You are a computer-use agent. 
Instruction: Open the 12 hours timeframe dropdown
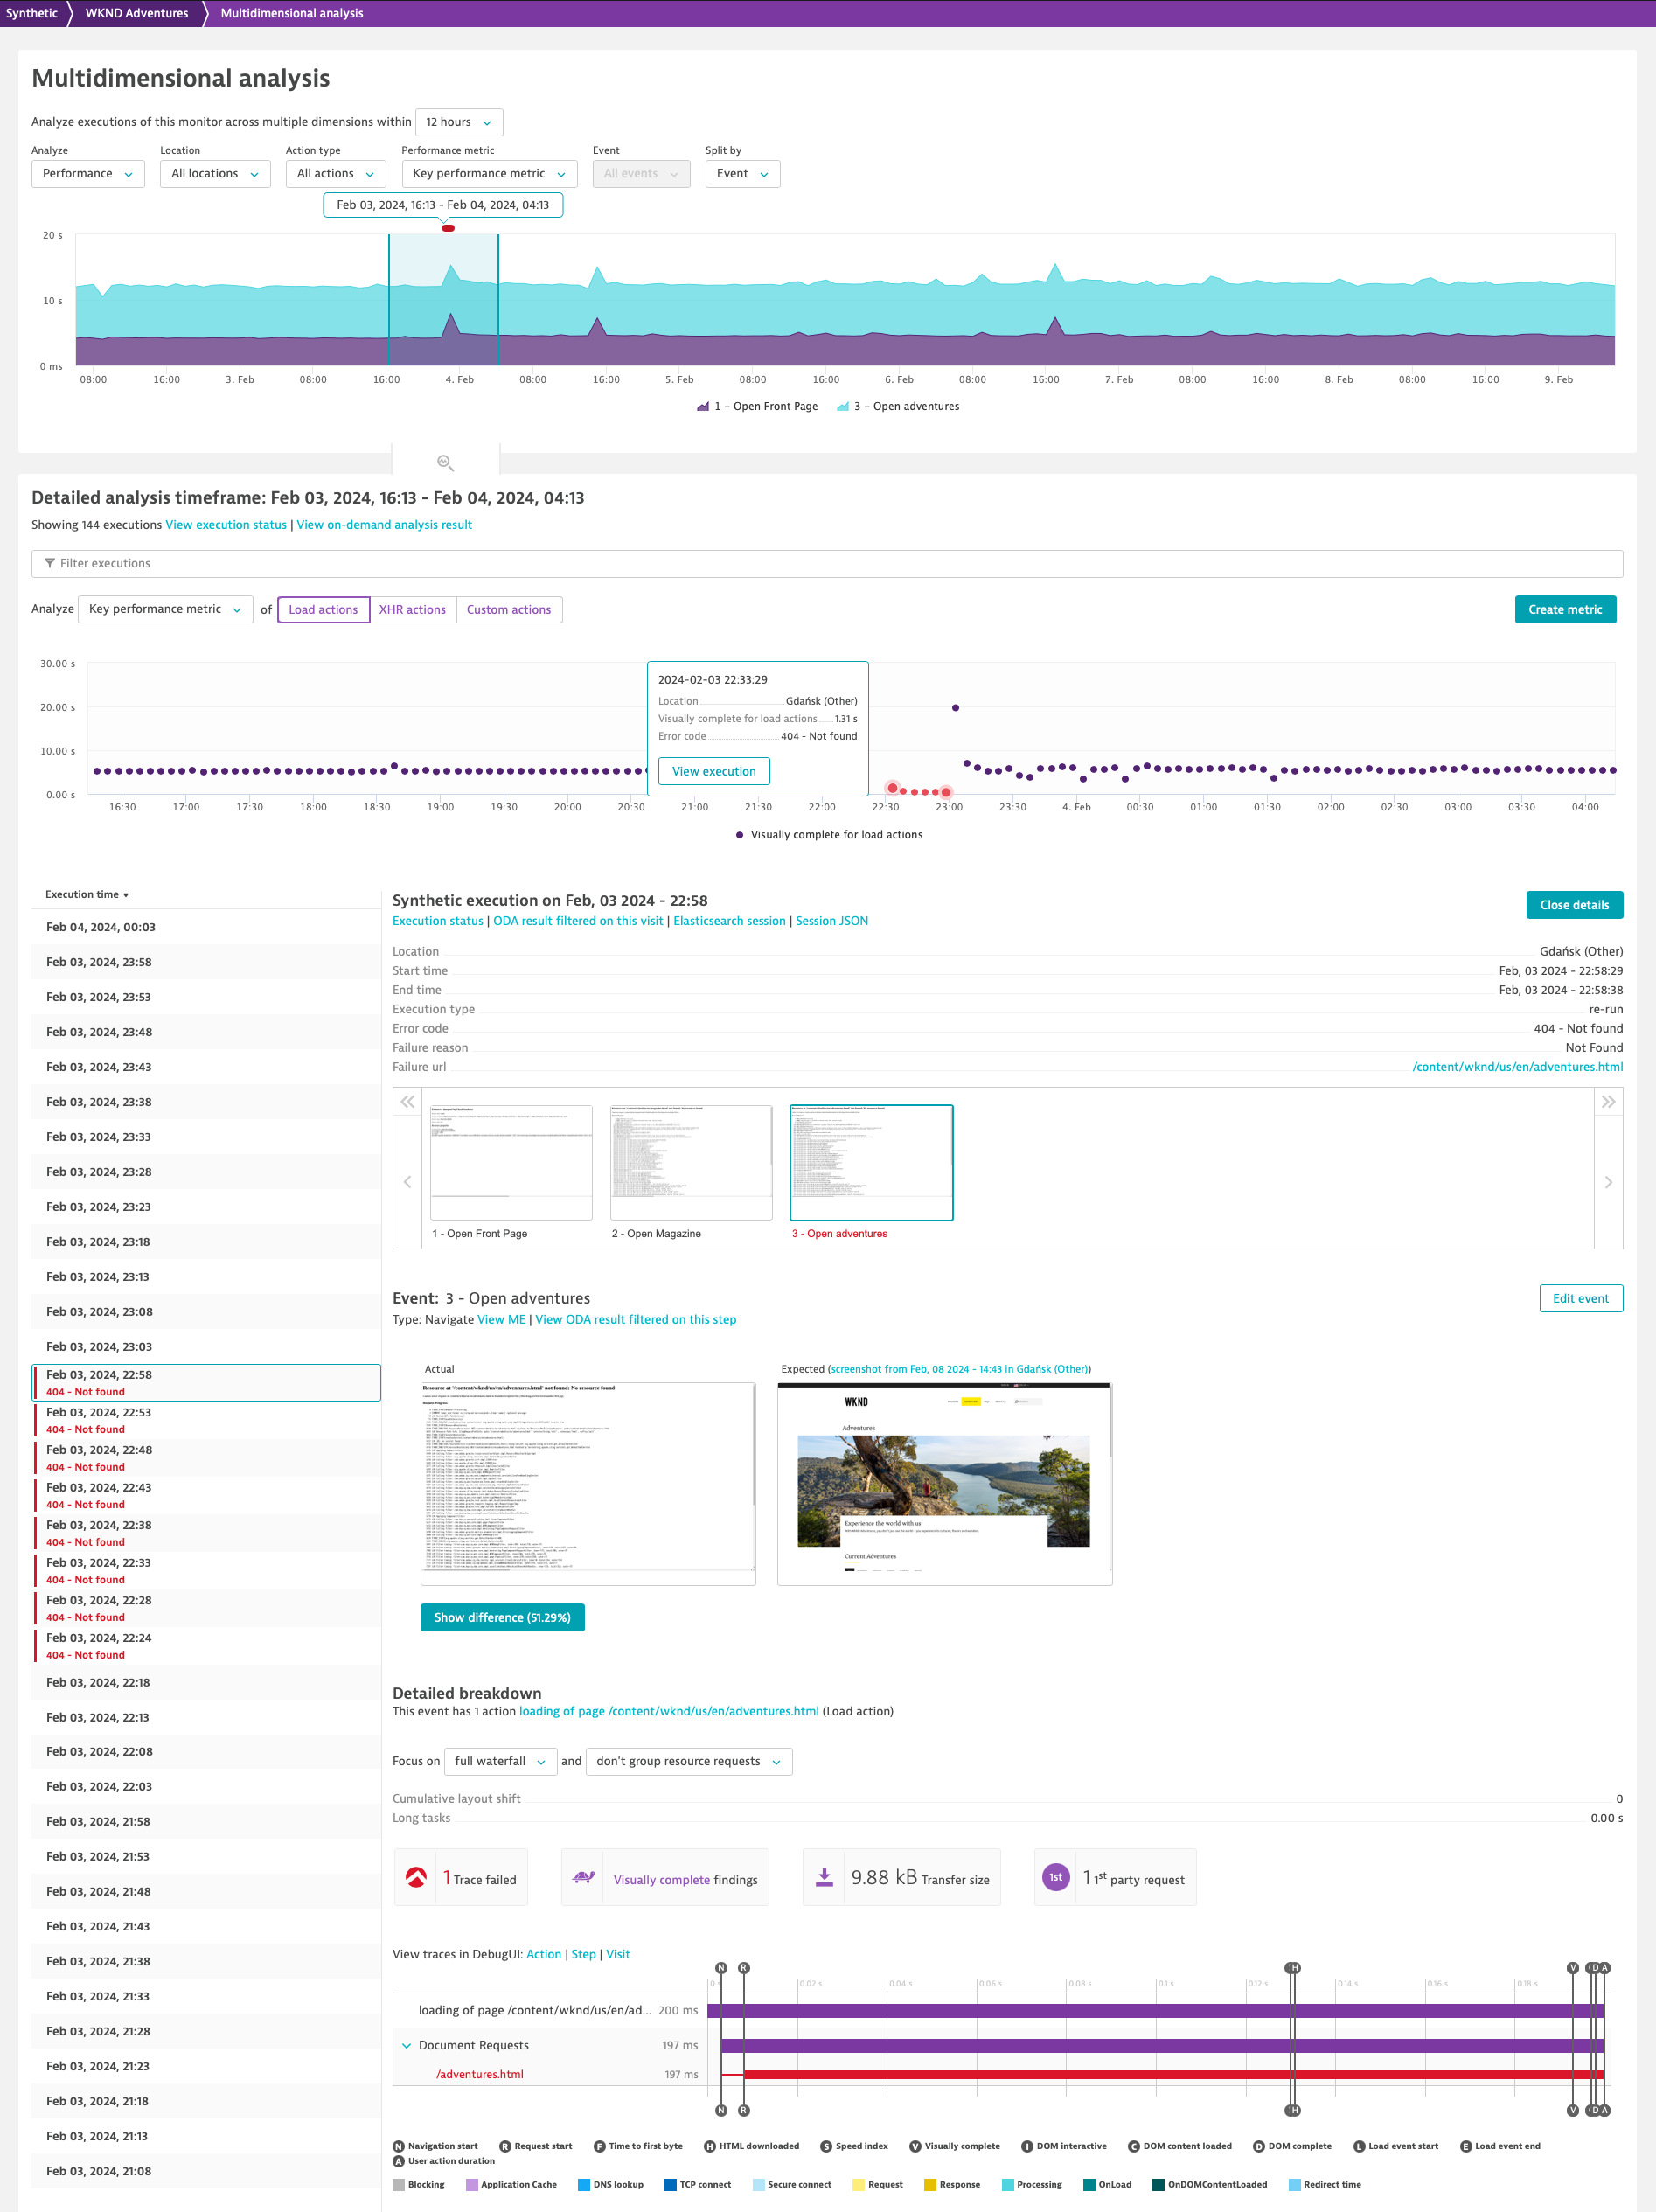[459, 122]
